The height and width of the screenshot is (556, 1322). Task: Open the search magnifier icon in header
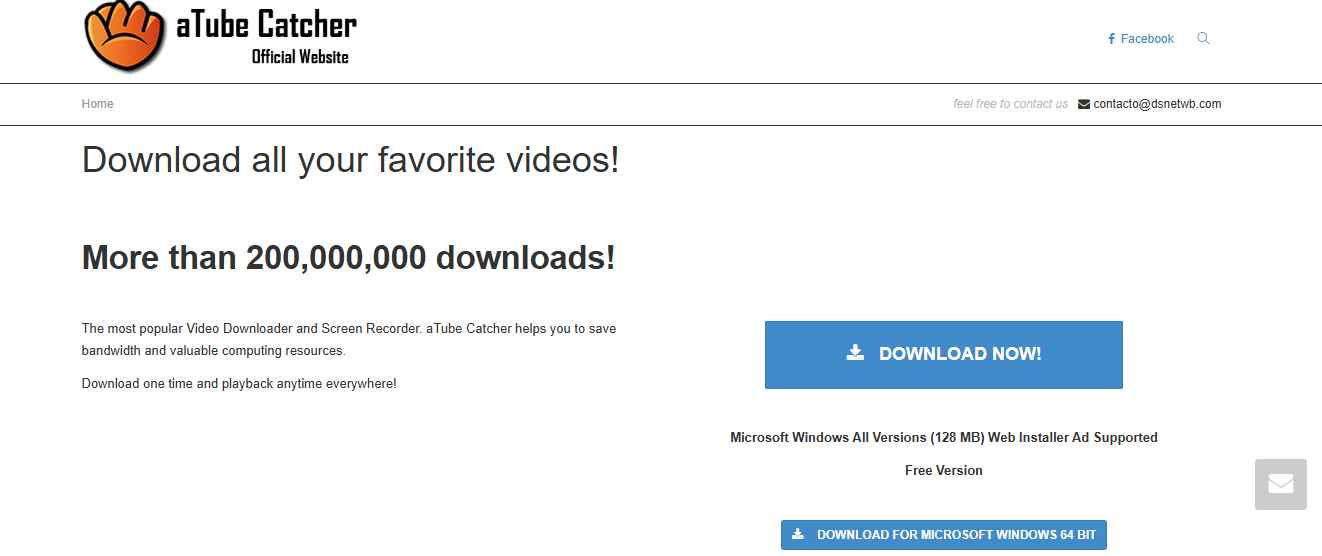click(1203, 39)
